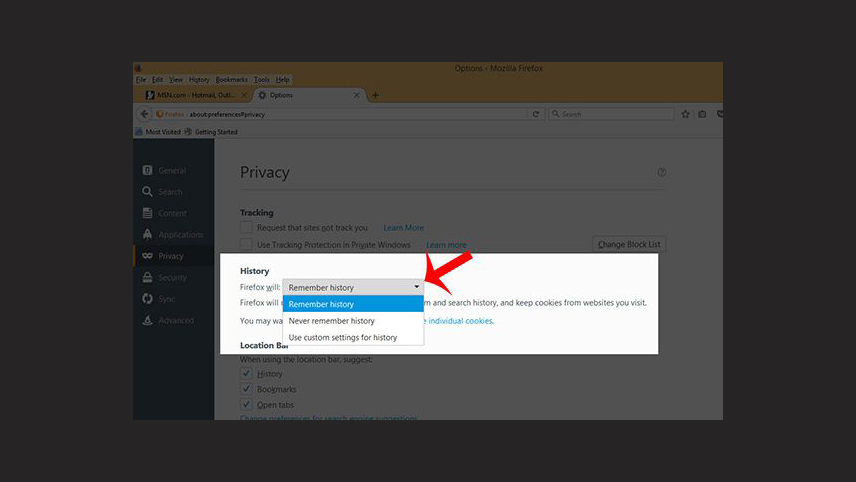Viewport: 856px width, 482px height.
Task: Bookmark this page with the star icon
Action: pyautogui.click(x=685, y=114)
